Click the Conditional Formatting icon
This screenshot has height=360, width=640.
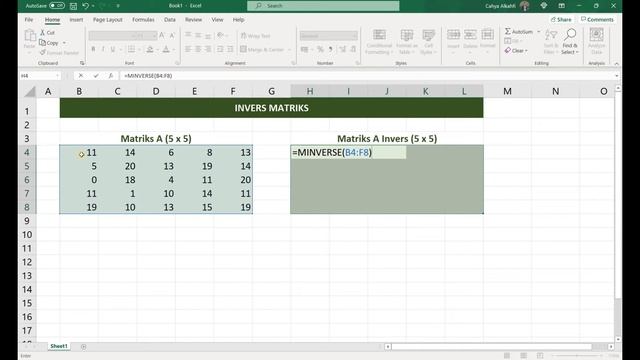click(379, 35)
